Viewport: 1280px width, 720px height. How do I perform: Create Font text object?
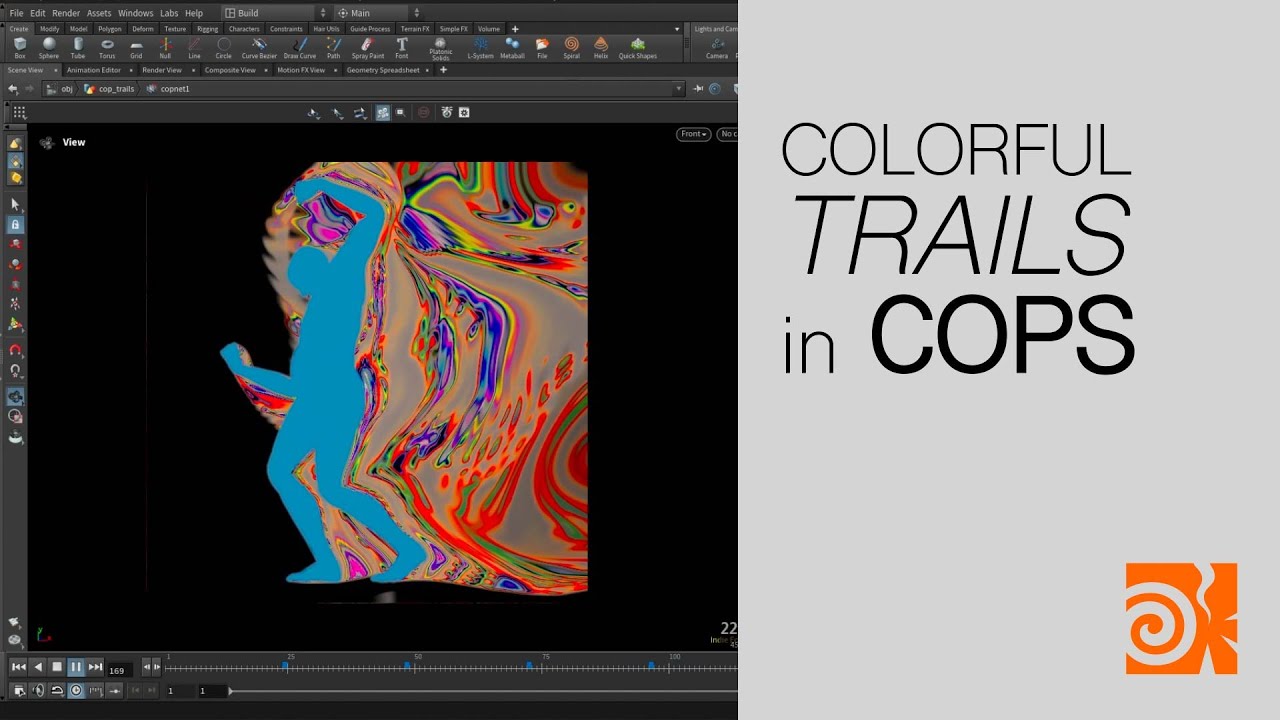click(x=402, y=48)
